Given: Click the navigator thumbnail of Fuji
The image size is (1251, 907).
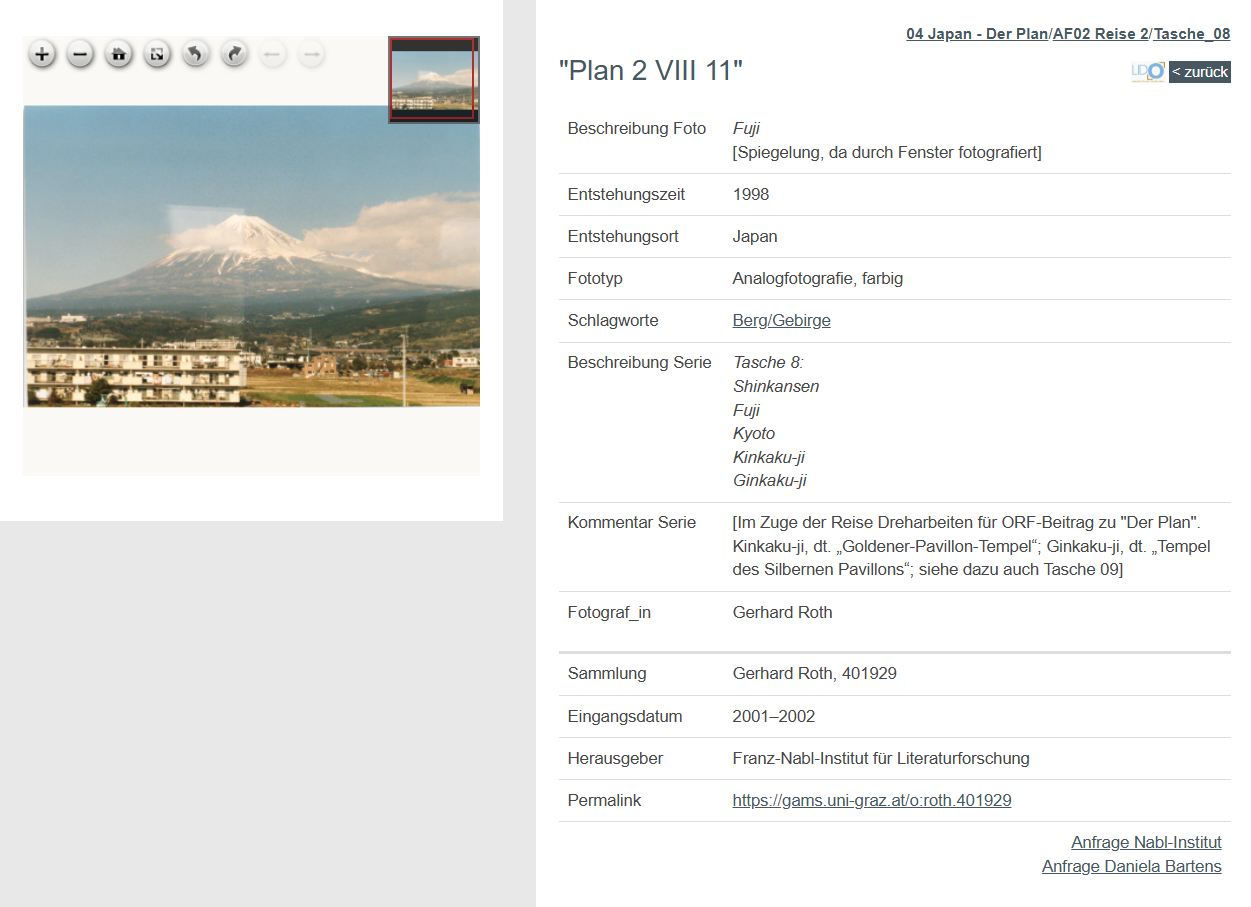Looking at the screenshot, I should (433, 82).
